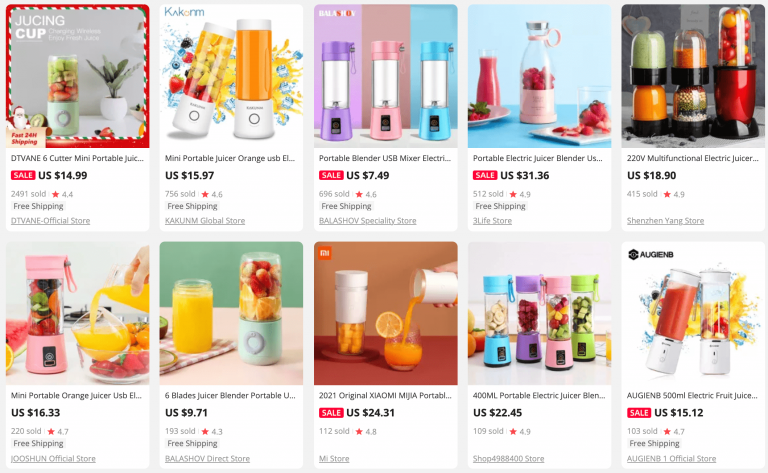768x473 pixels.
Task: Click the 4.9 star rating of 400ML juicer
Action: tap(520, 431)
